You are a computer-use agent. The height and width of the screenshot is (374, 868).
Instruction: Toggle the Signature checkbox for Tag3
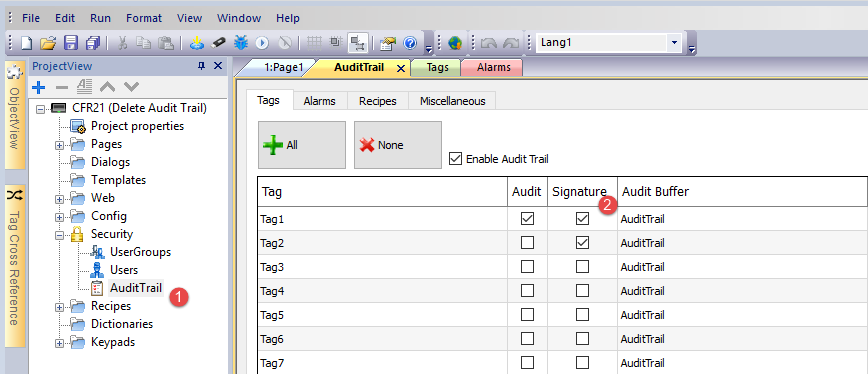pyautogui.click(x=582, y=267)
